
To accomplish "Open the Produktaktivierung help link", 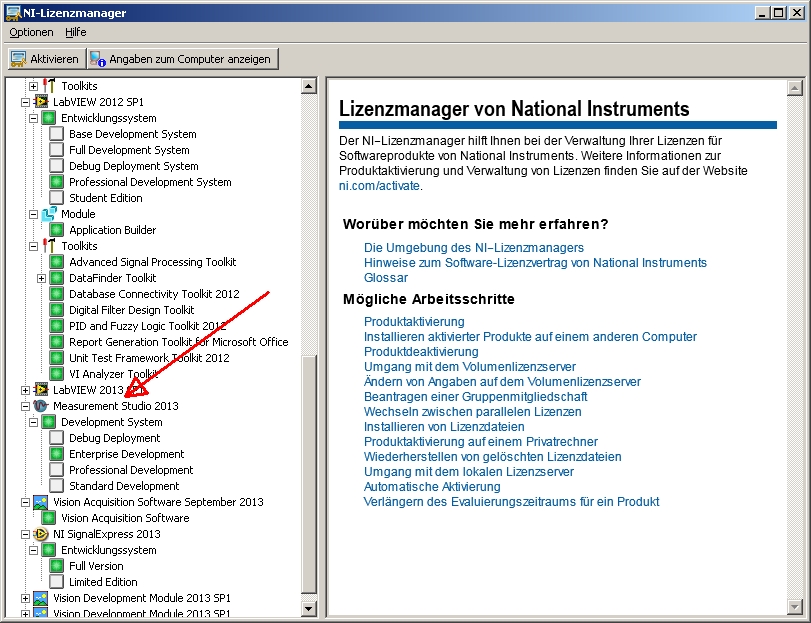I will 414,322.
